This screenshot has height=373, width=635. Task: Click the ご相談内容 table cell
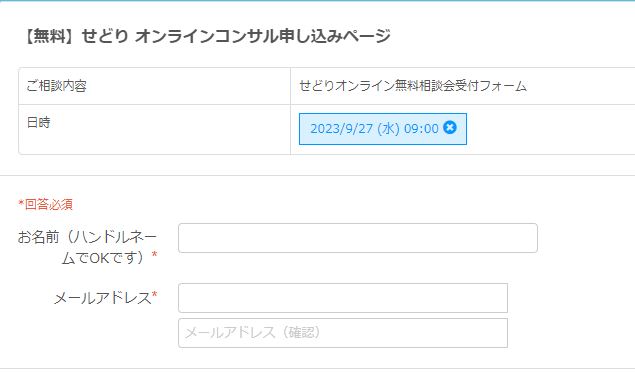154,86
